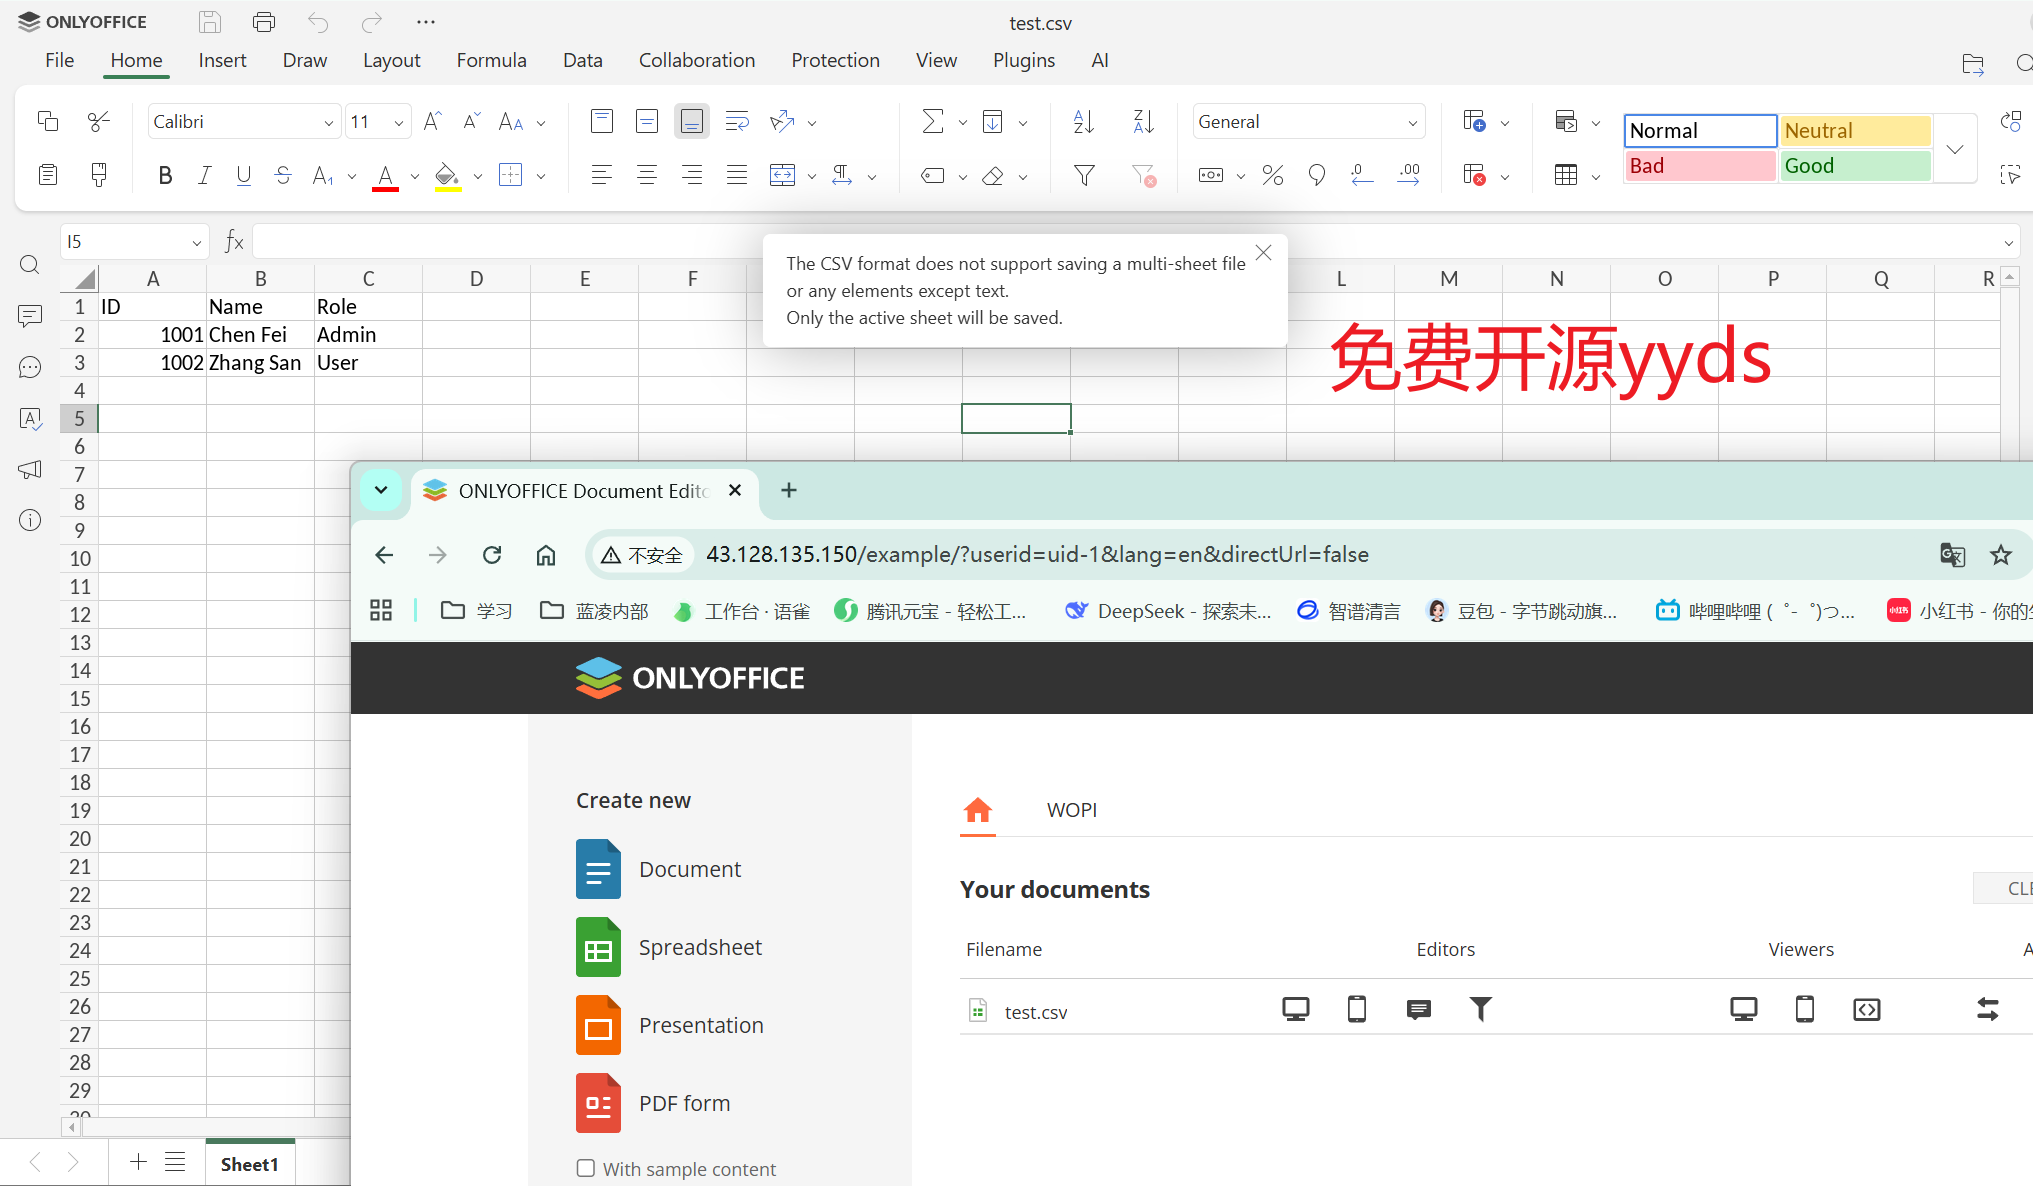Click the Paste clipboard icon

coord(47,175)
